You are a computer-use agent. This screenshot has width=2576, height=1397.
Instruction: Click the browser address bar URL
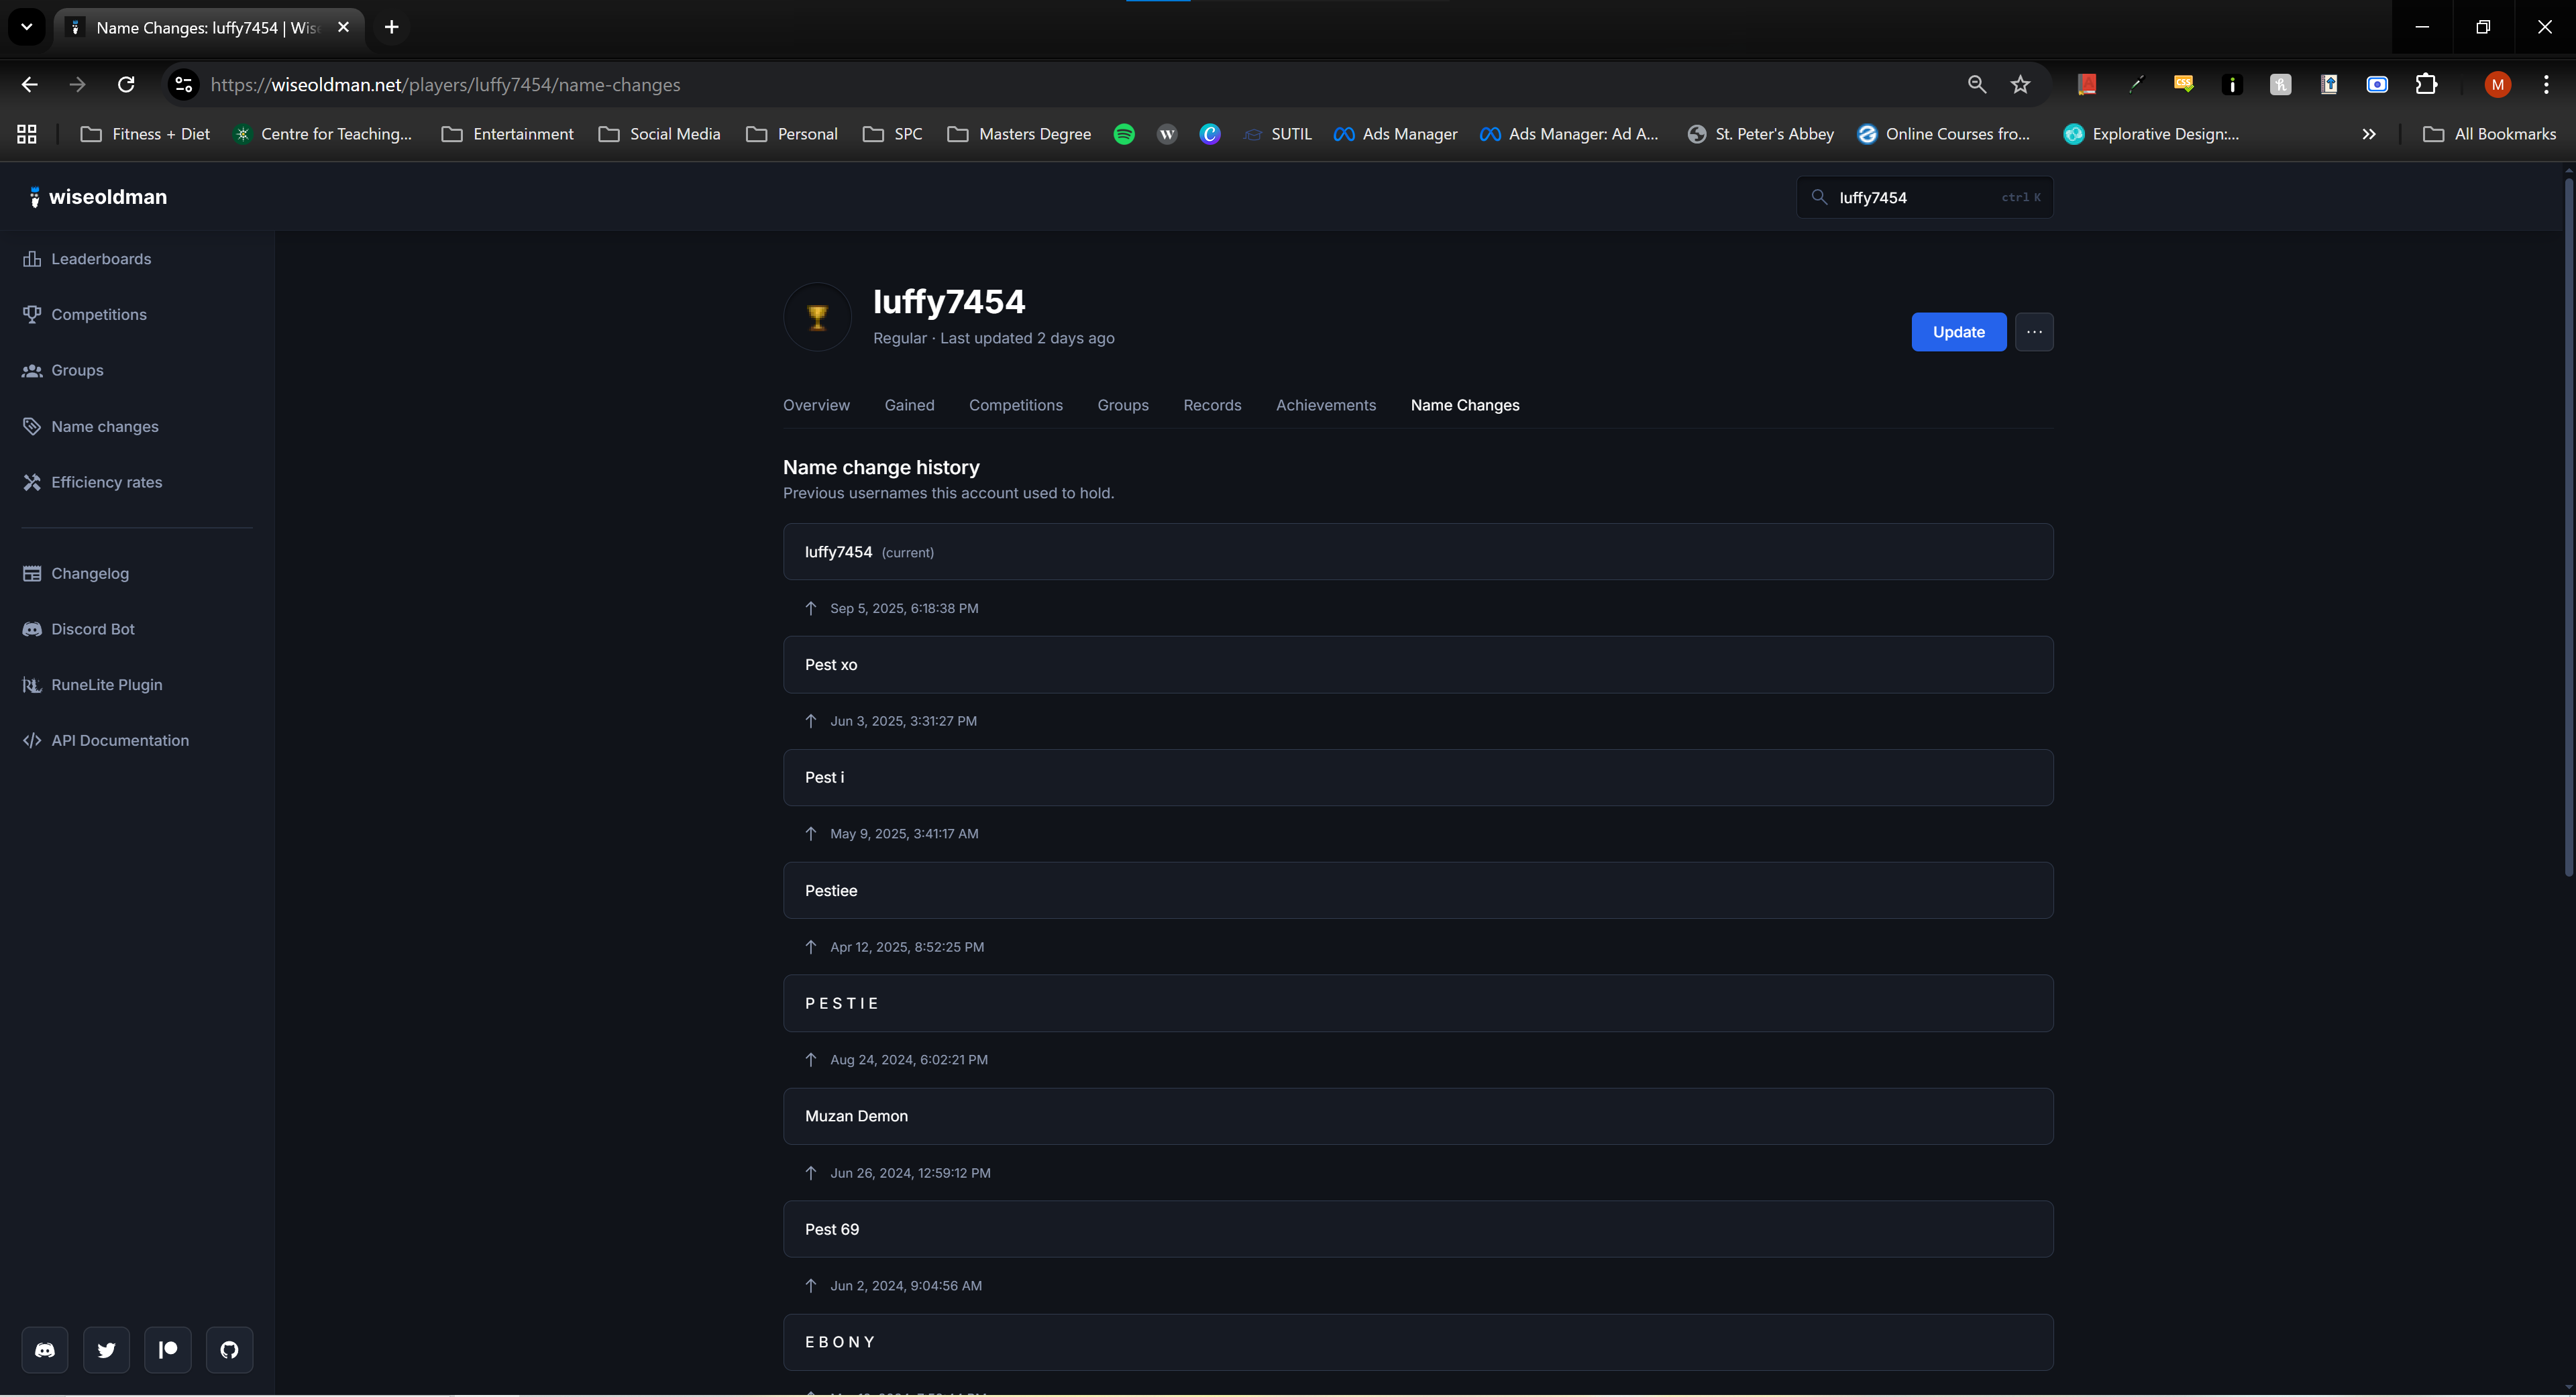click(x=445, y=85)
